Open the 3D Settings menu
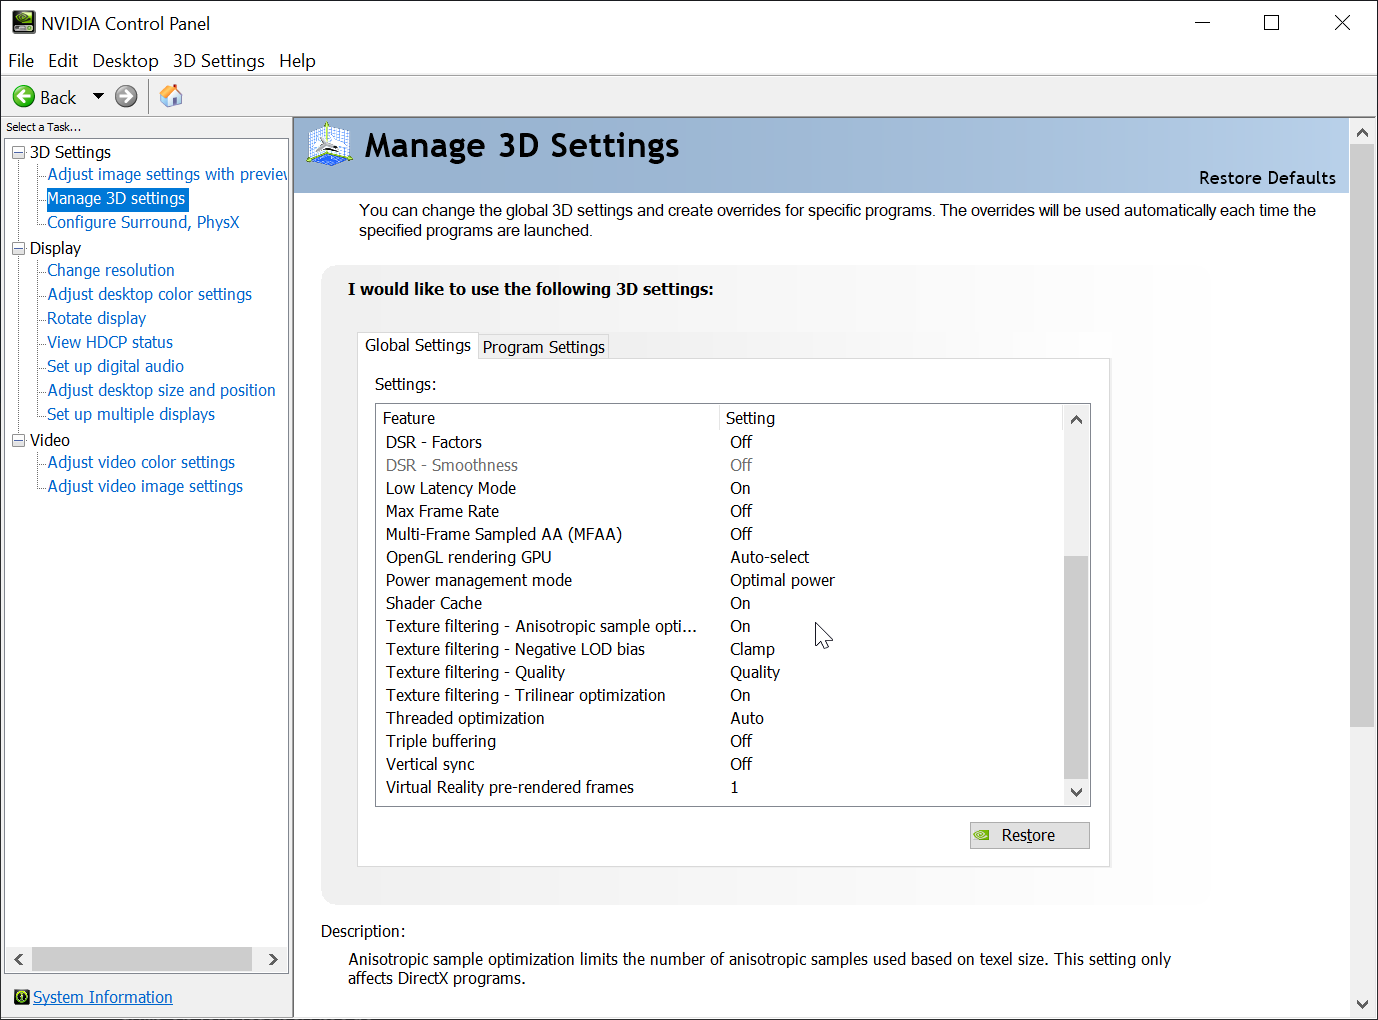 218,61
